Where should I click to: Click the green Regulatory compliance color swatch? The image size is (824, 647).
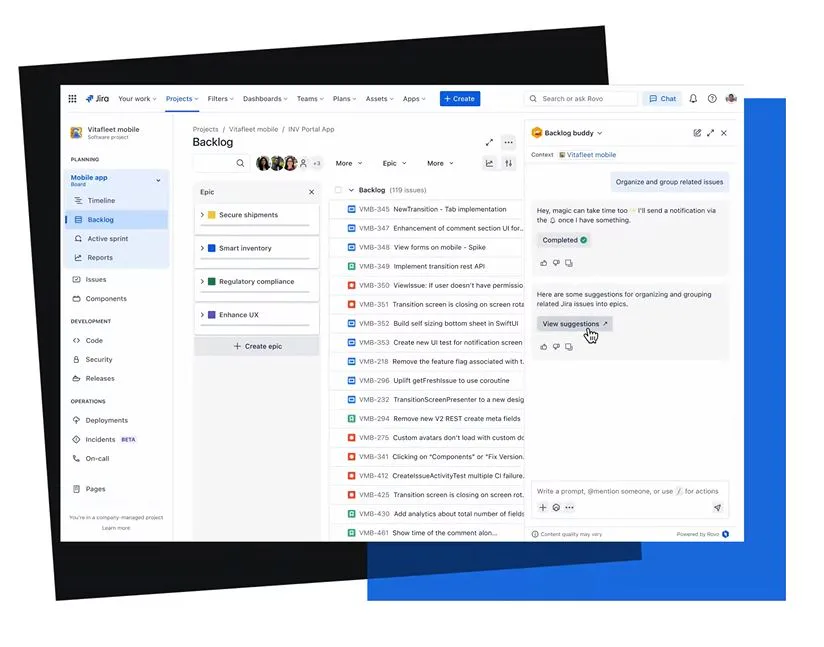[212, 282]
